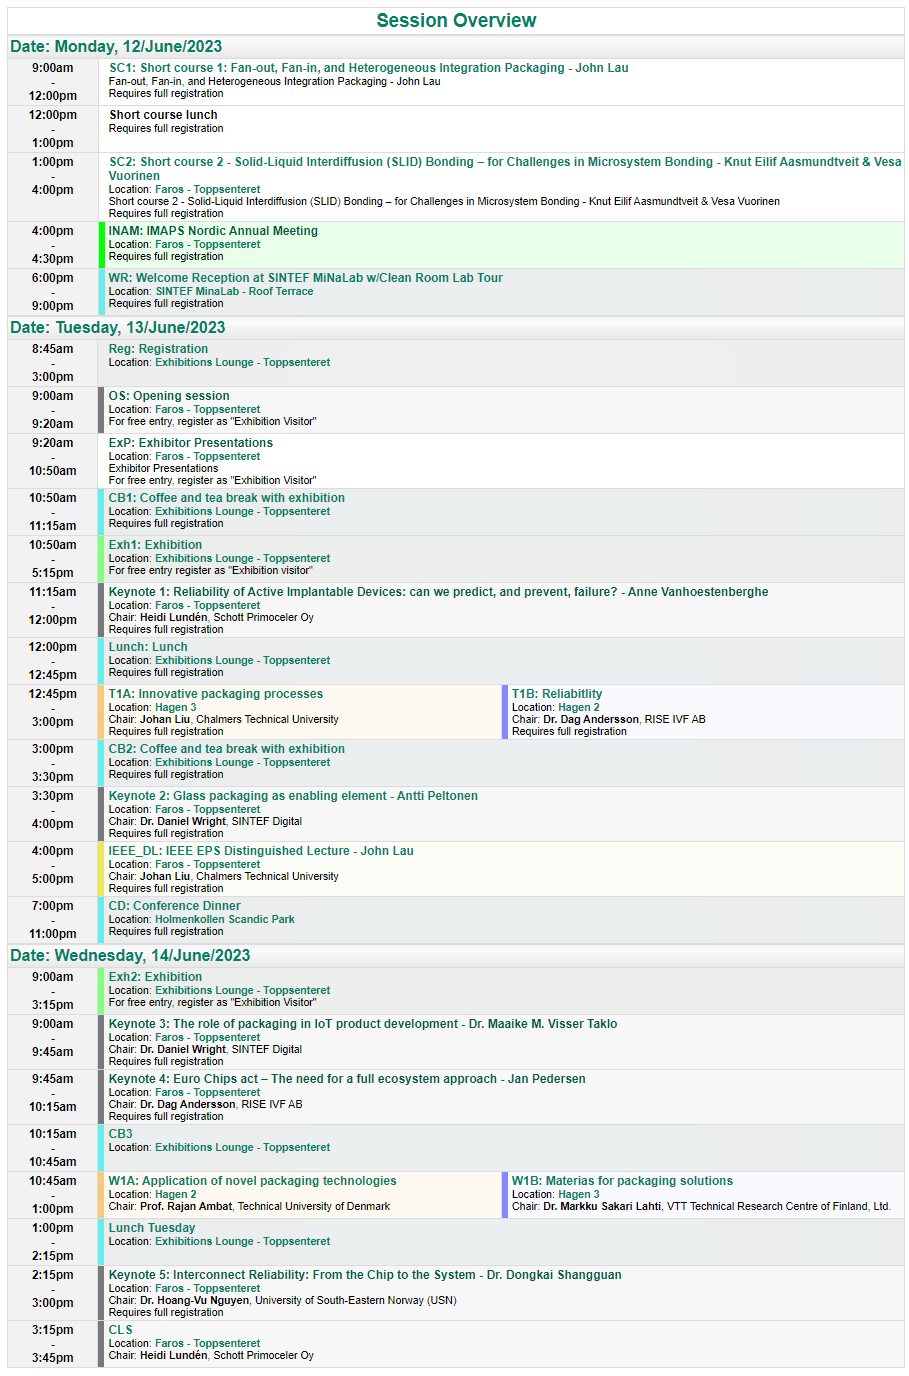Viewport: 909px width, 1376px height.
Task: Open Exhibitions Lounge location in Lunch Tuesday row
Action: pos(242,1241)
